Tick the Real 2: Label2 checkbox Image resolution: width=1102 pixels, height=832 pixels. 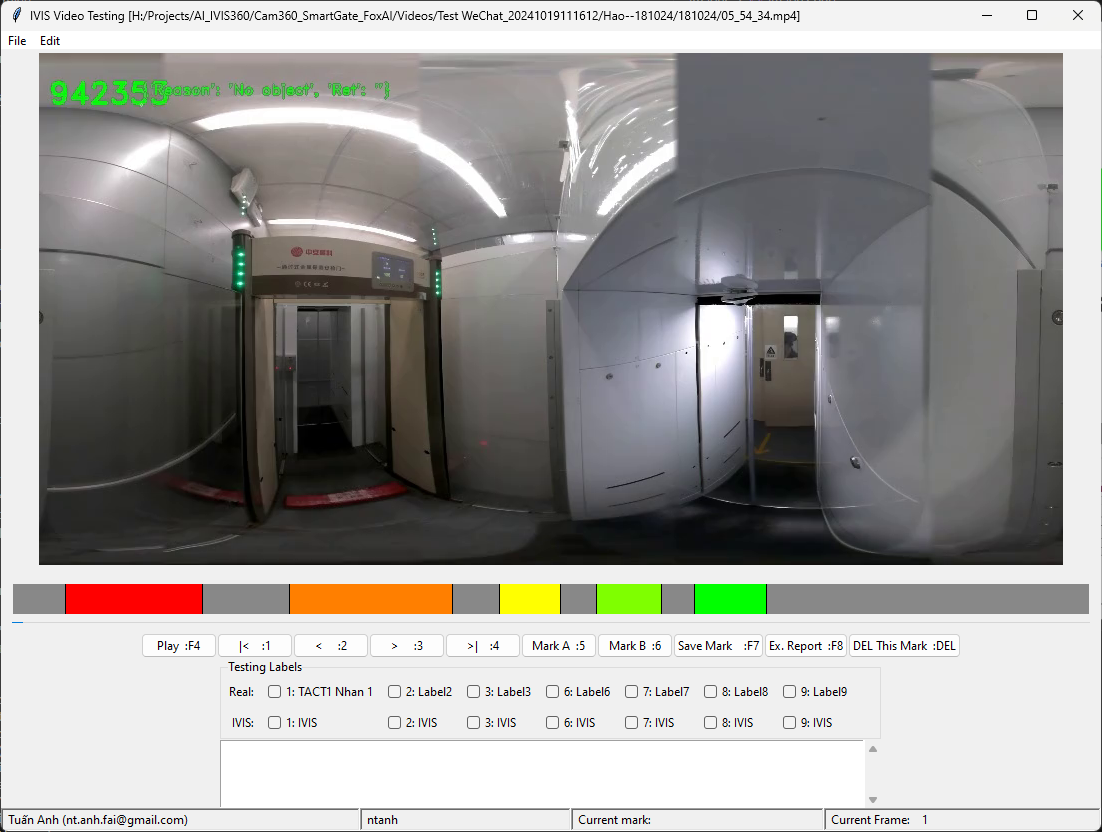pos(395,692)
